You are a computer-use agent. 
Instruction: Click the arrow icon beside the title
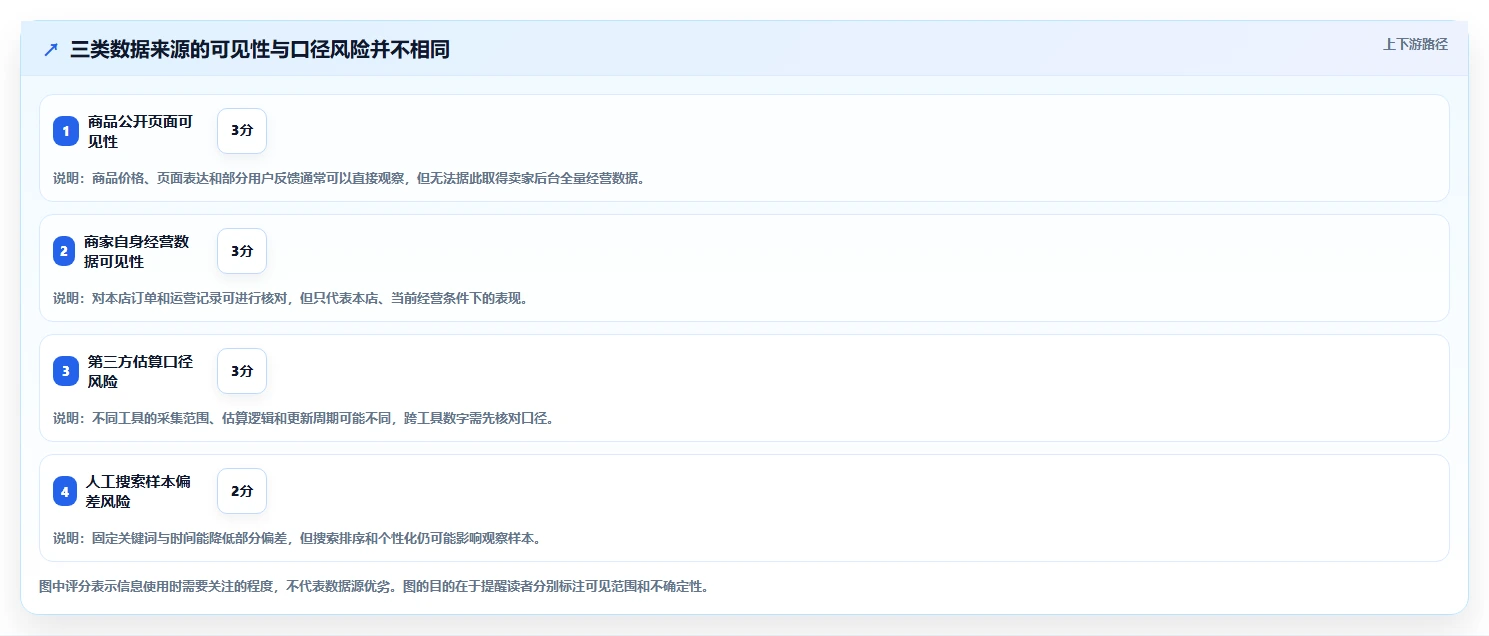[x=51, y=49]
